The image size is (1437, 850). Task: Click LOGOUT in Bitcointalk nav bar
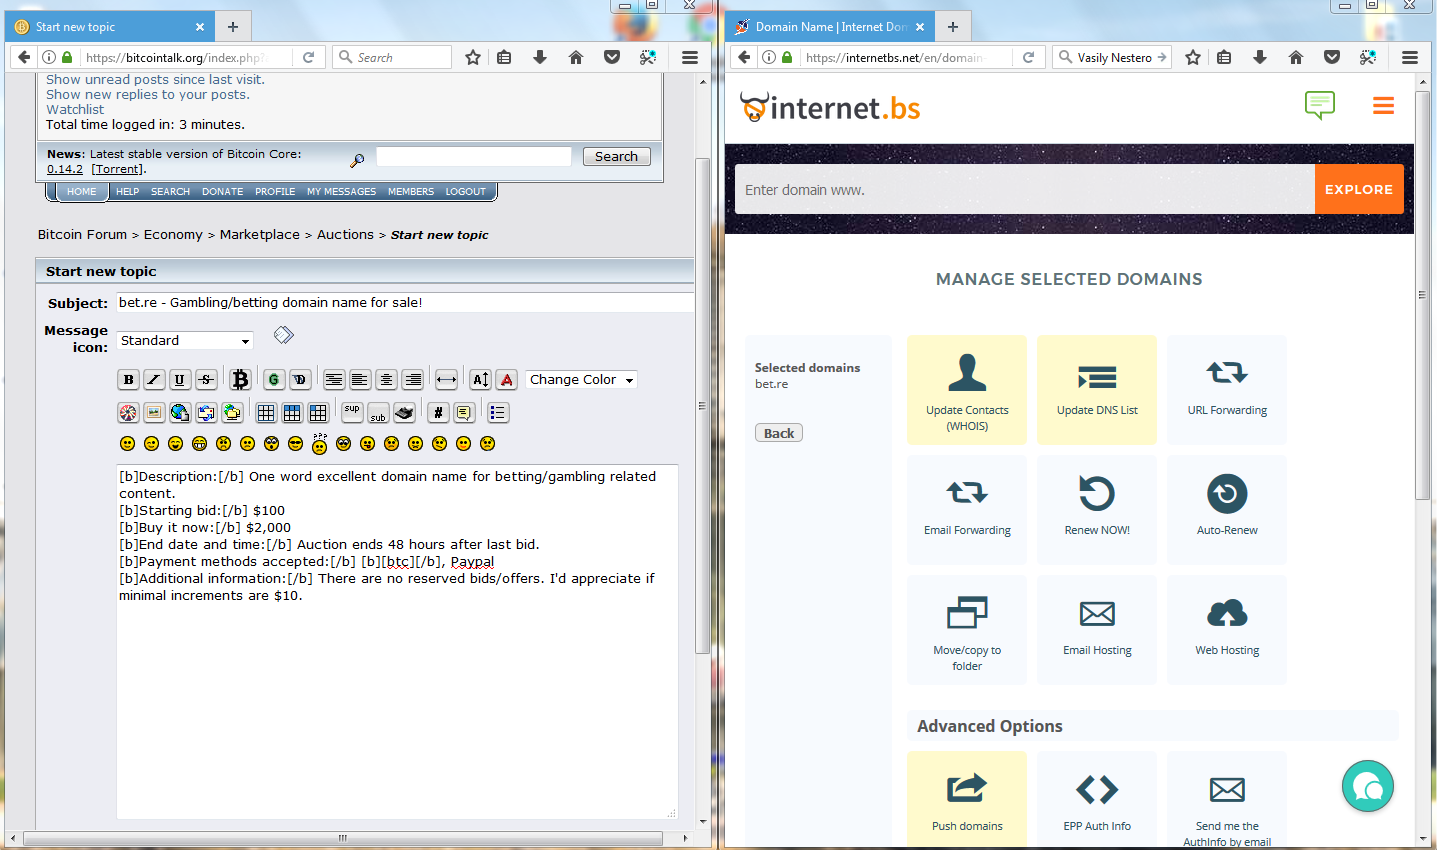coord(465,191)
